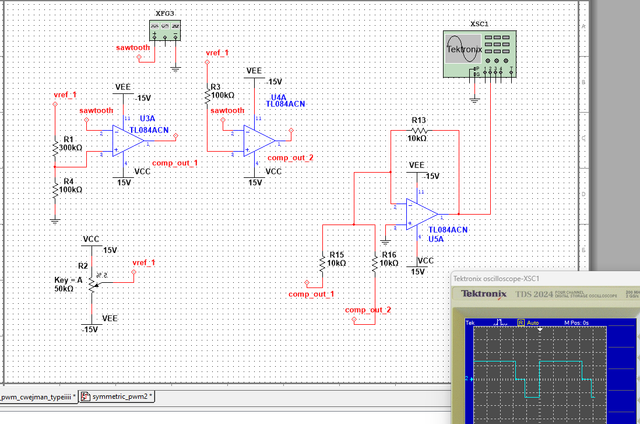This screenshot has width=640, height=424.
Task: Click the ground symbol under the XSC1 oscilloscope
Action: pos(474,100)
